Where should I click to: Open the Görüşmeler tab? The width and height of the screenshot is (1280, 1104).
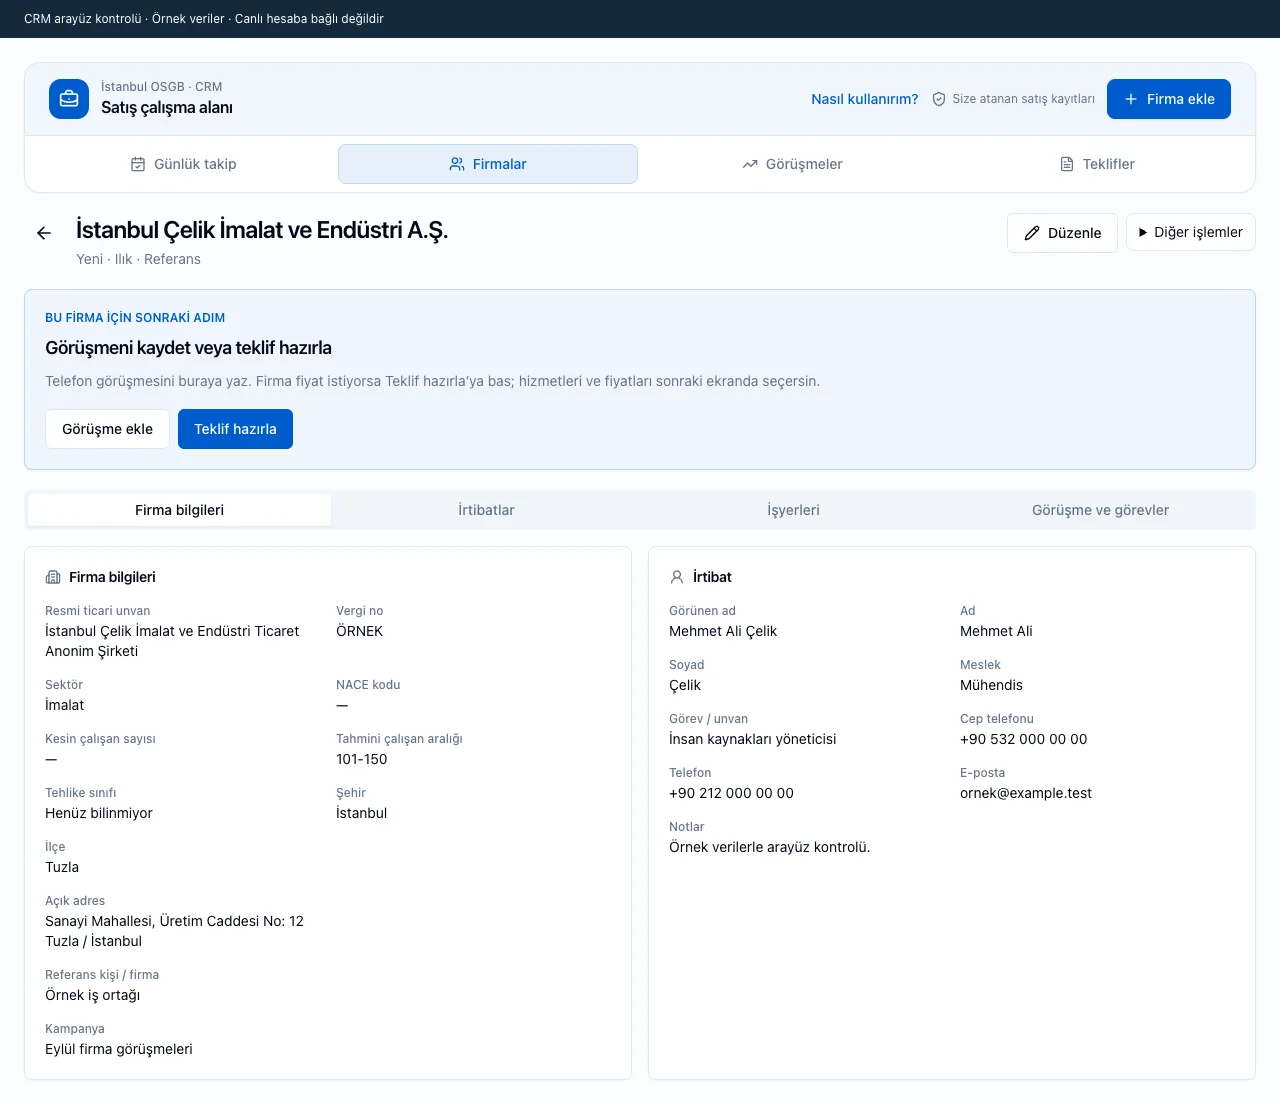(792, 164)
